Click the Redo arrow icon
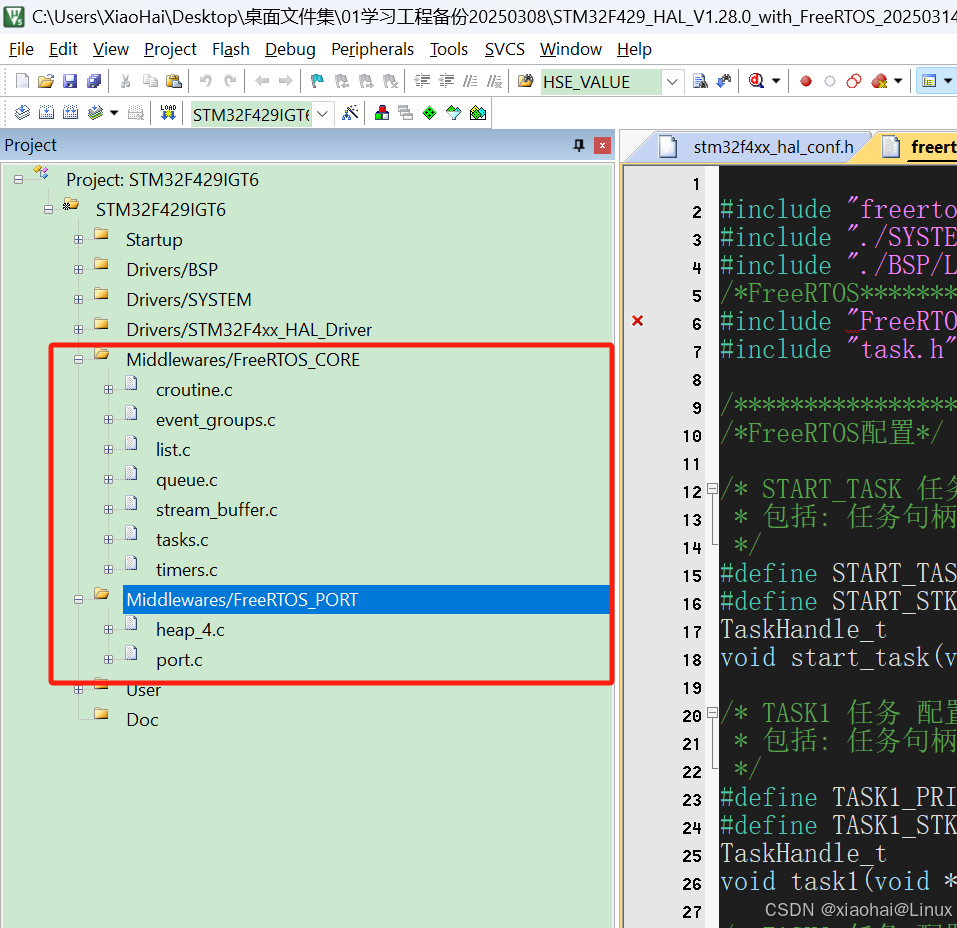 point(230,81)
